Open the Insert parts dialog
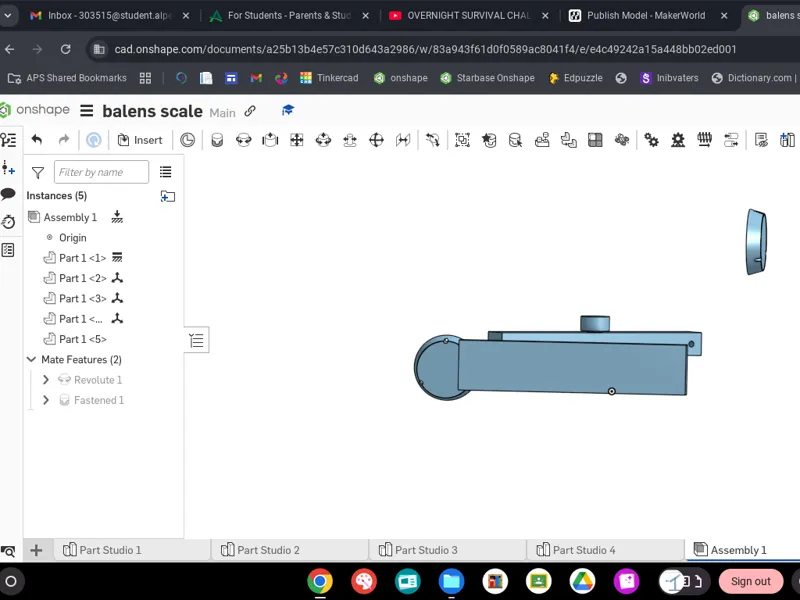The height and width of the screenshot is (600, 800). 140,140
